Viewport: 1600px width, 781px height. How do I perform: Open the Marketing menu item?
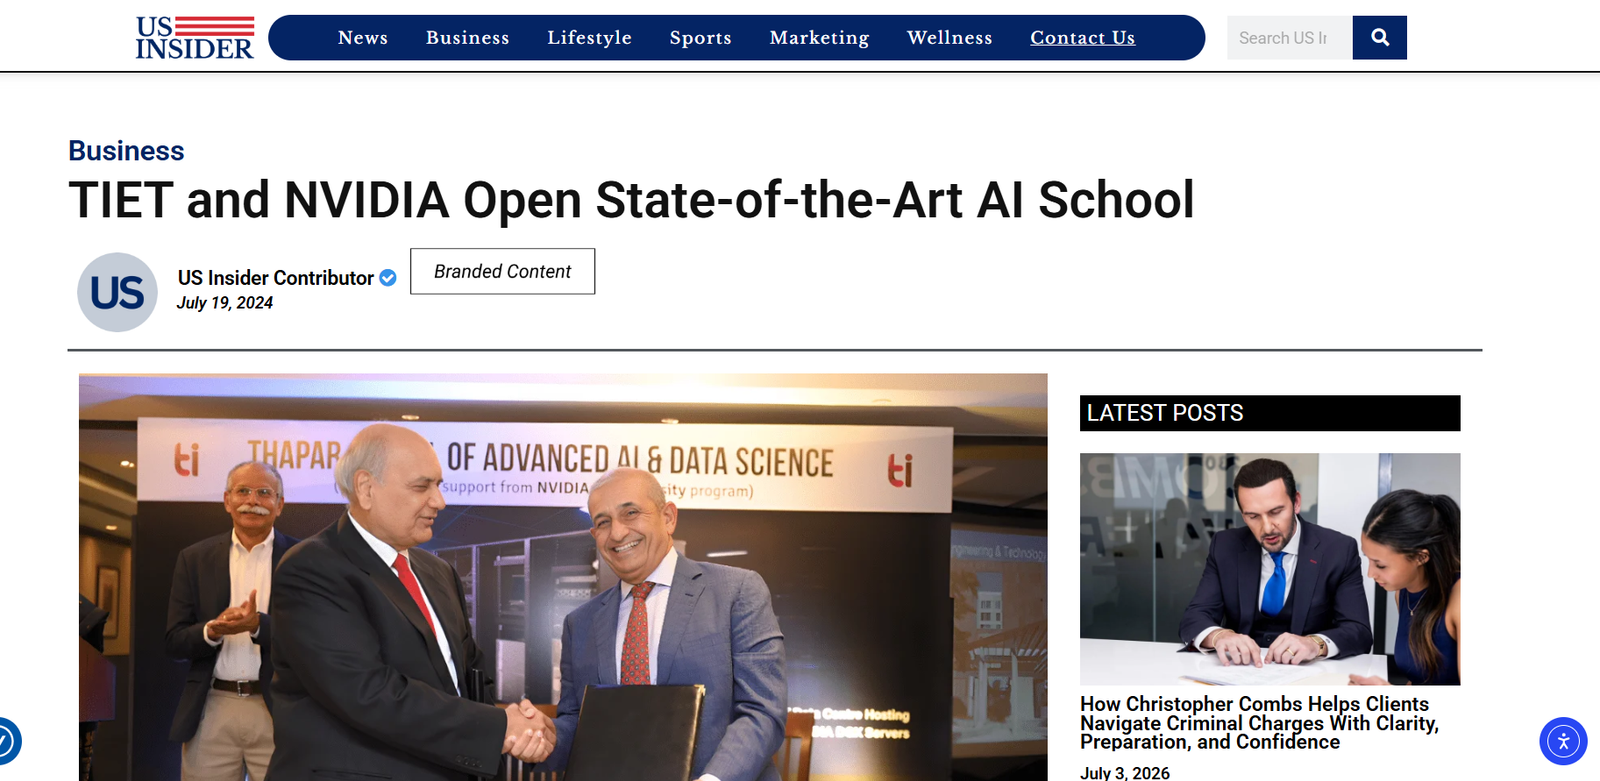point(820,38)
